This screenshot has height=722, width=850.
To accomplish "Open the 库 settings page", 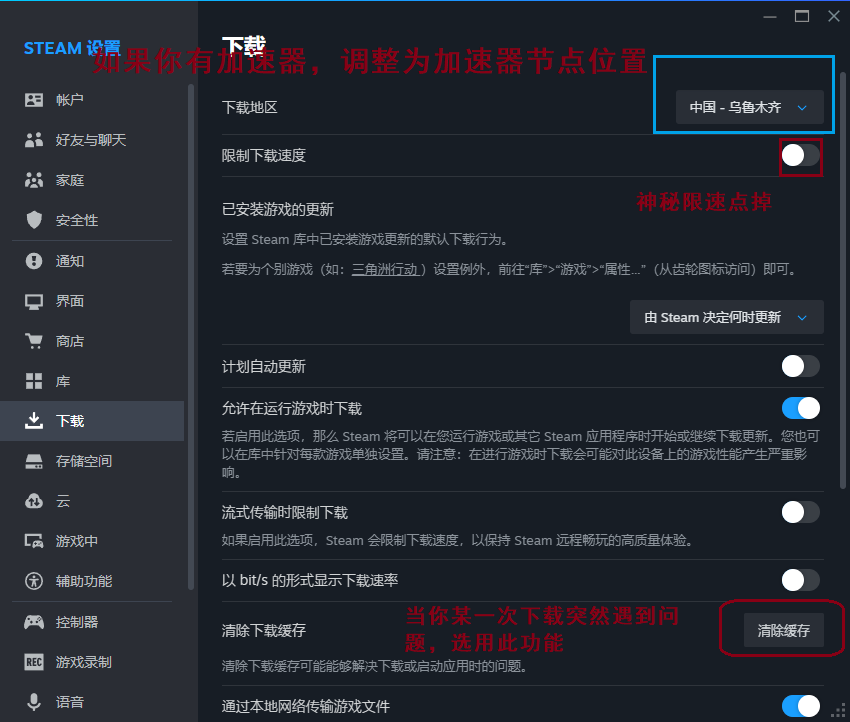I will point(92,381).
